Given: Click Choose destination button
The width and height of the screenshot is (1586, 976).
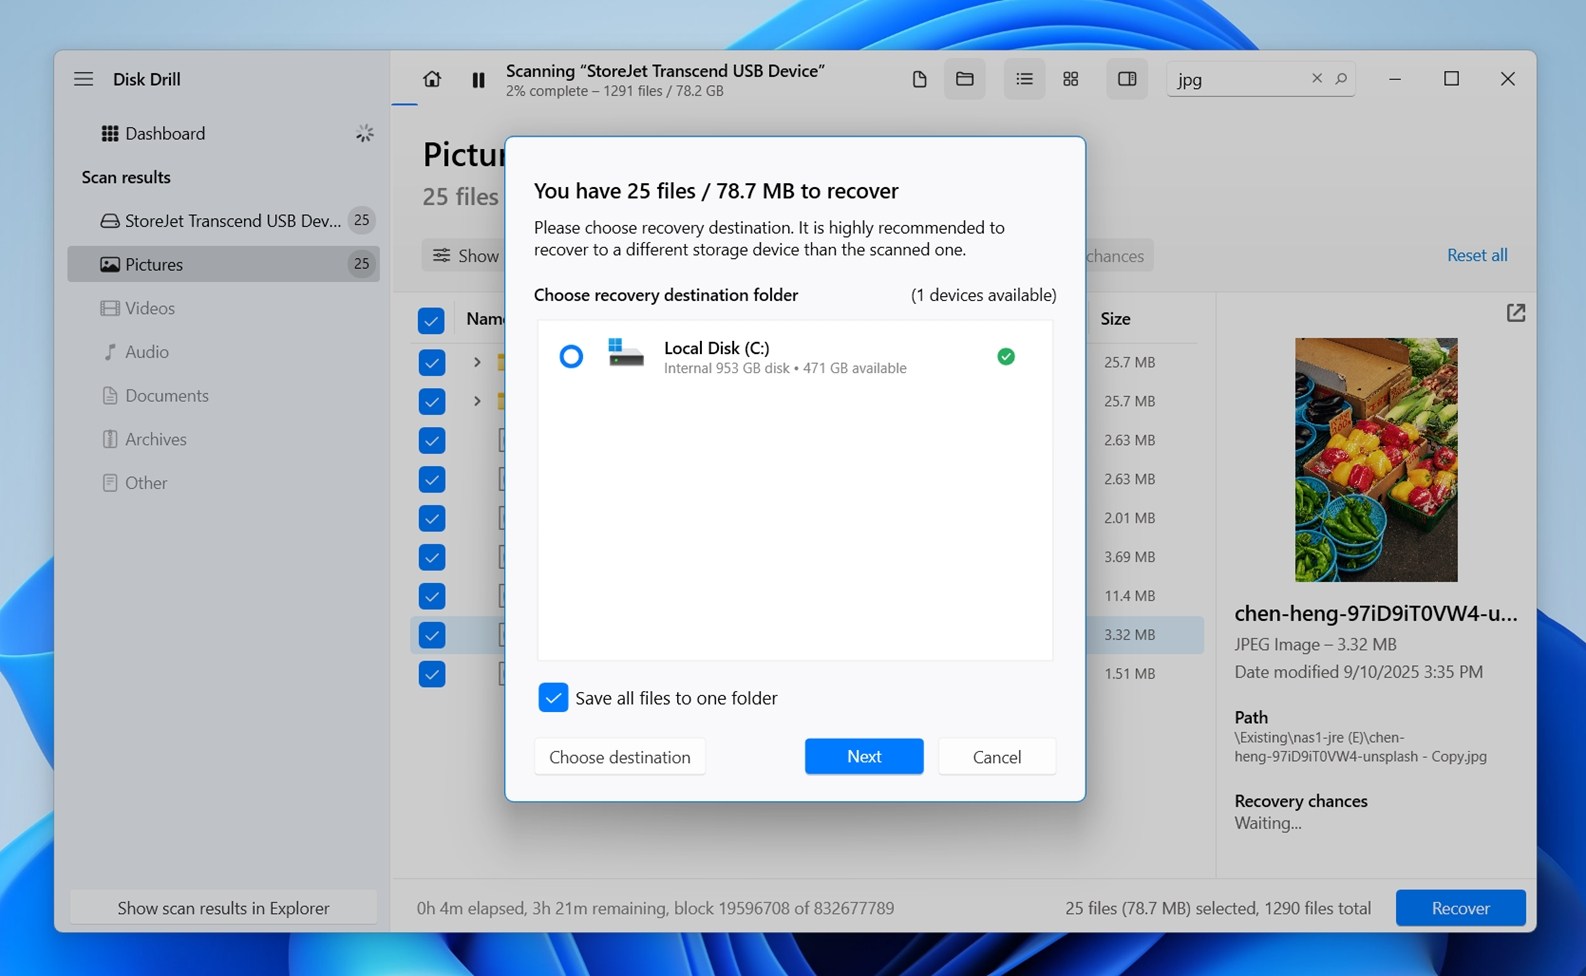Looking at the screenshot, I should 620,757.
